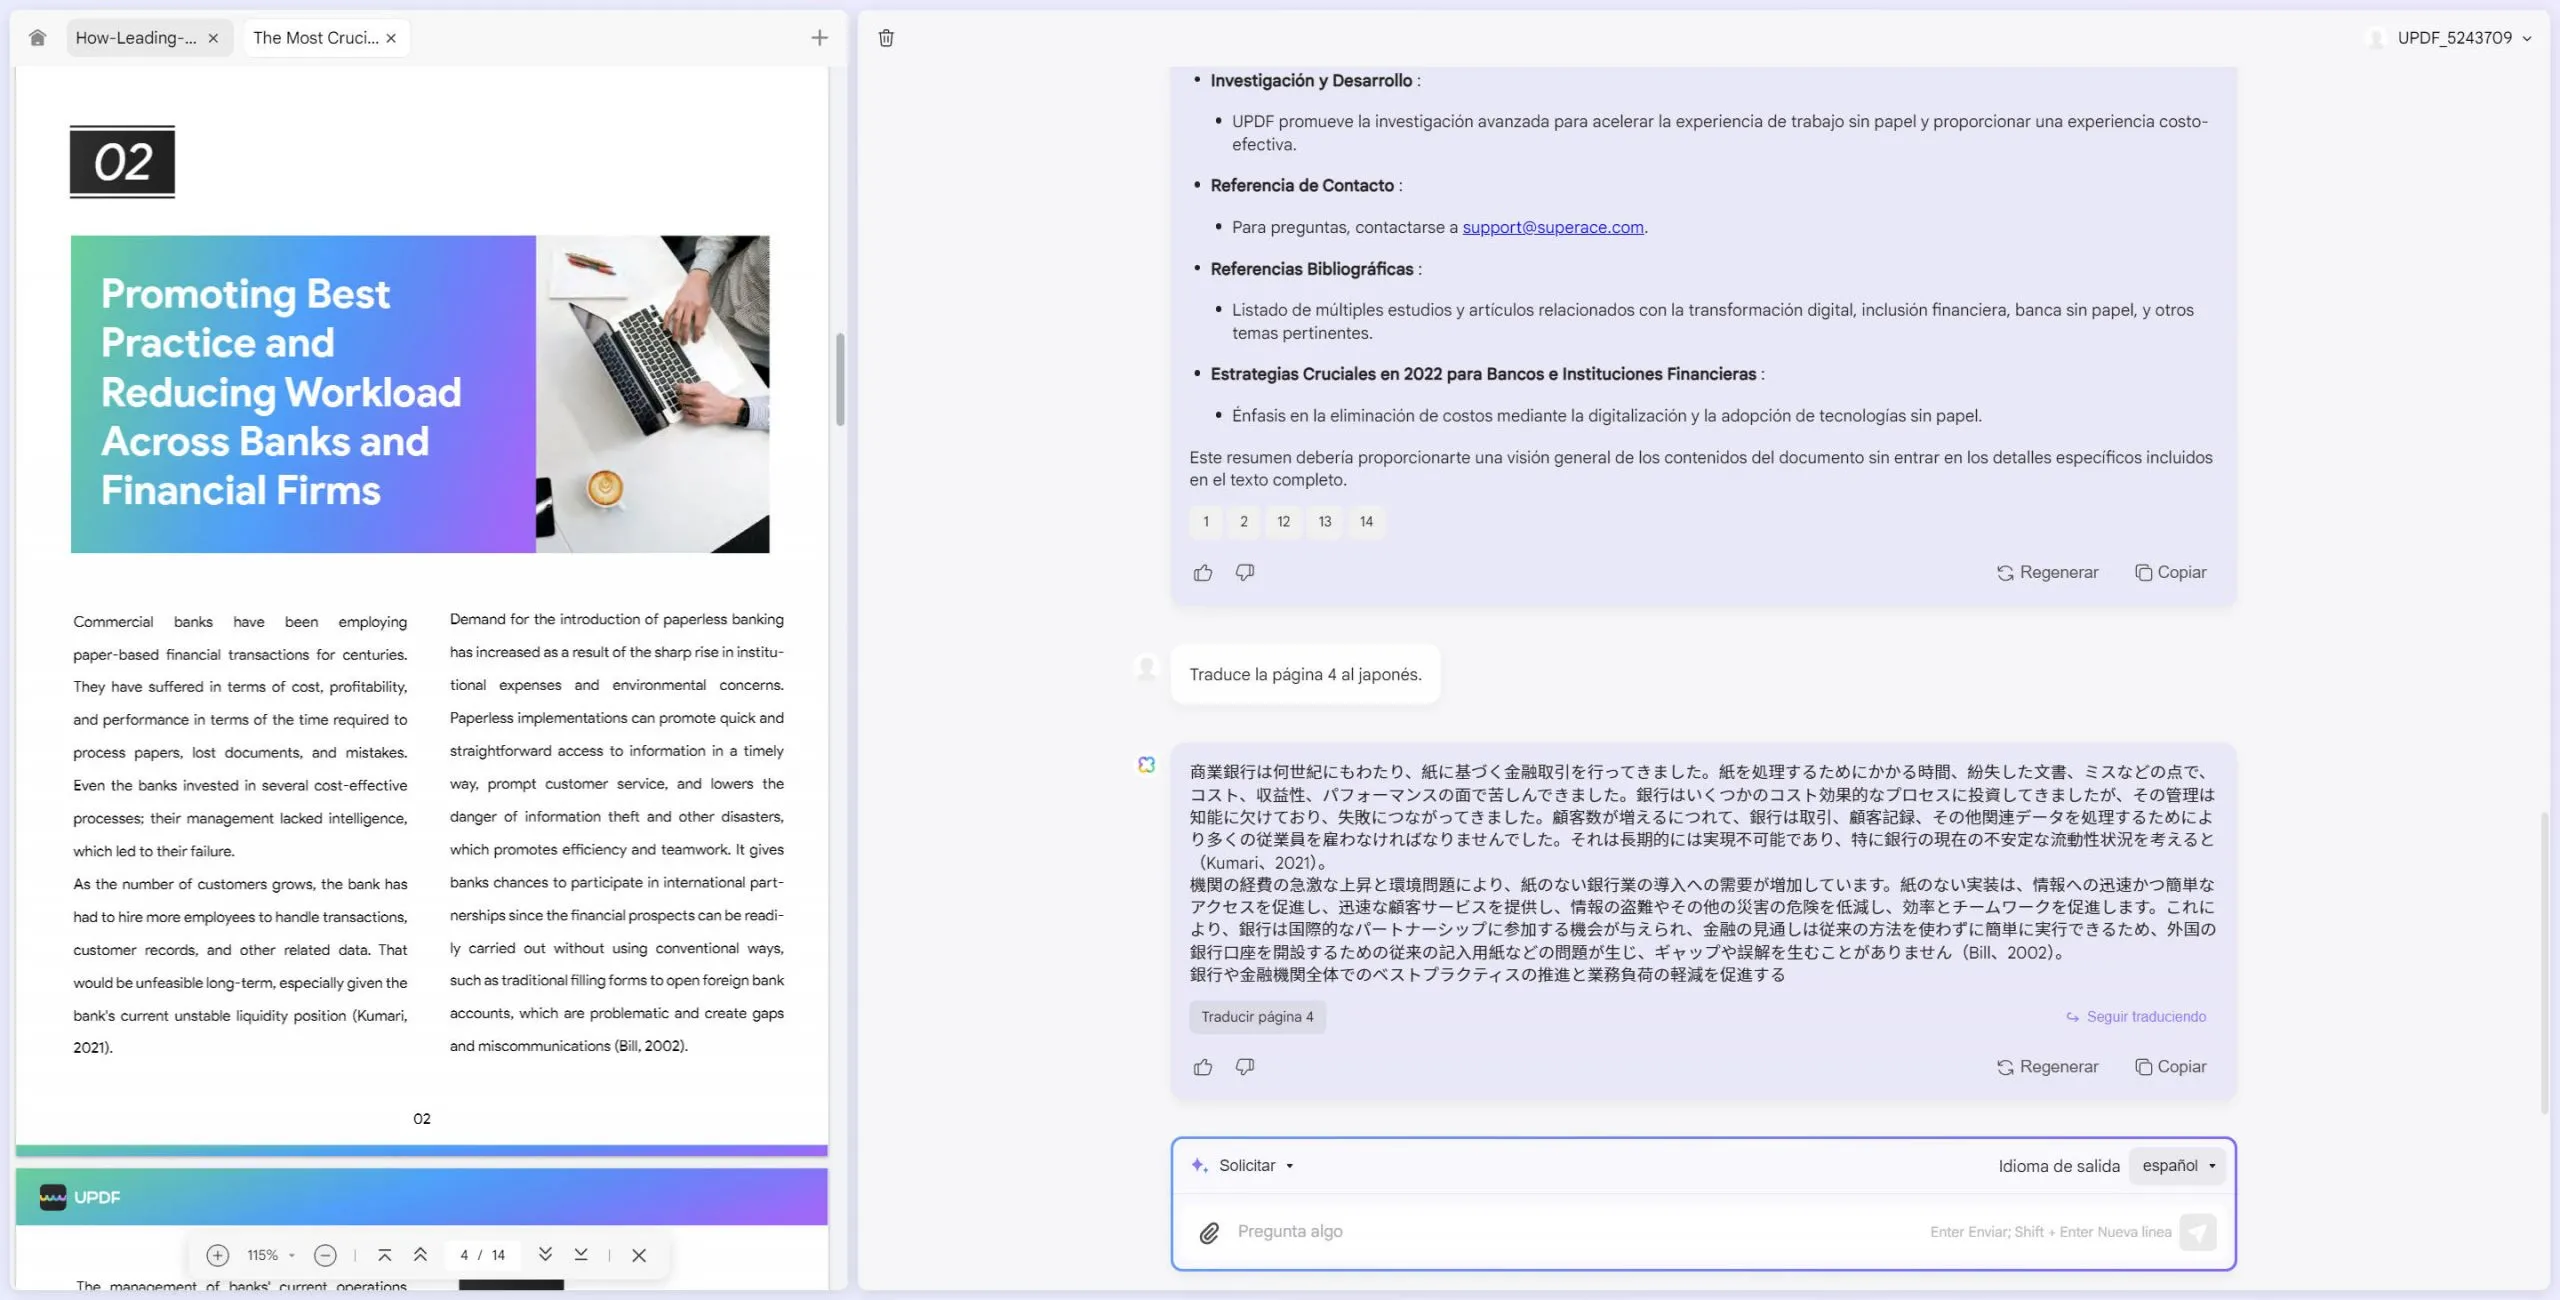
Task: Clear chat with the trash icon
Action: point(886,38)
